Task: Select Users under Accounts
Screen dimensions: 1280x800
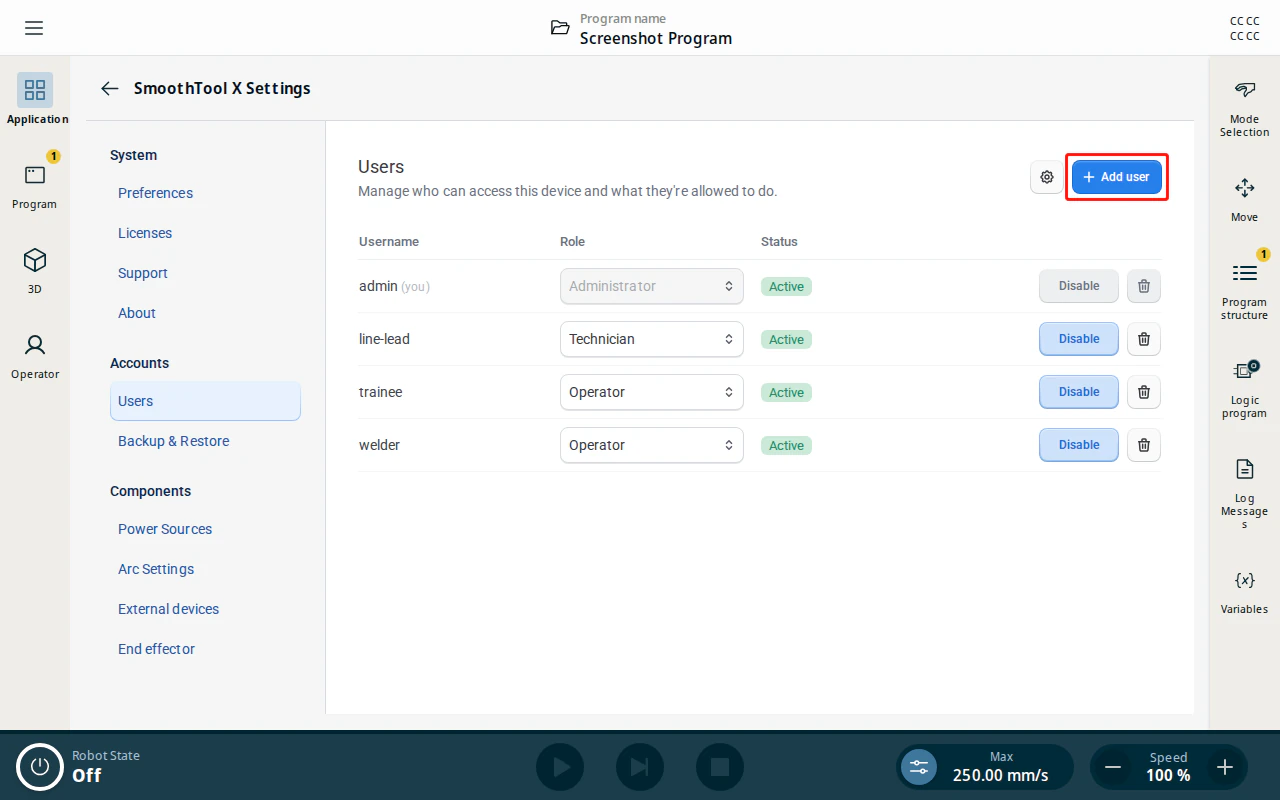Action: 205,401
